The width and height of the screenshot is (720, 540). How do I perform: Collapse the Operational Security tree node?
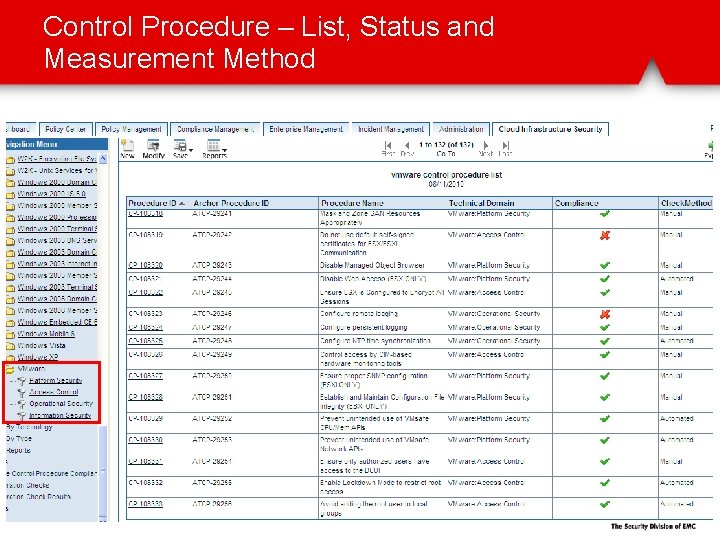tap(11, 404)
